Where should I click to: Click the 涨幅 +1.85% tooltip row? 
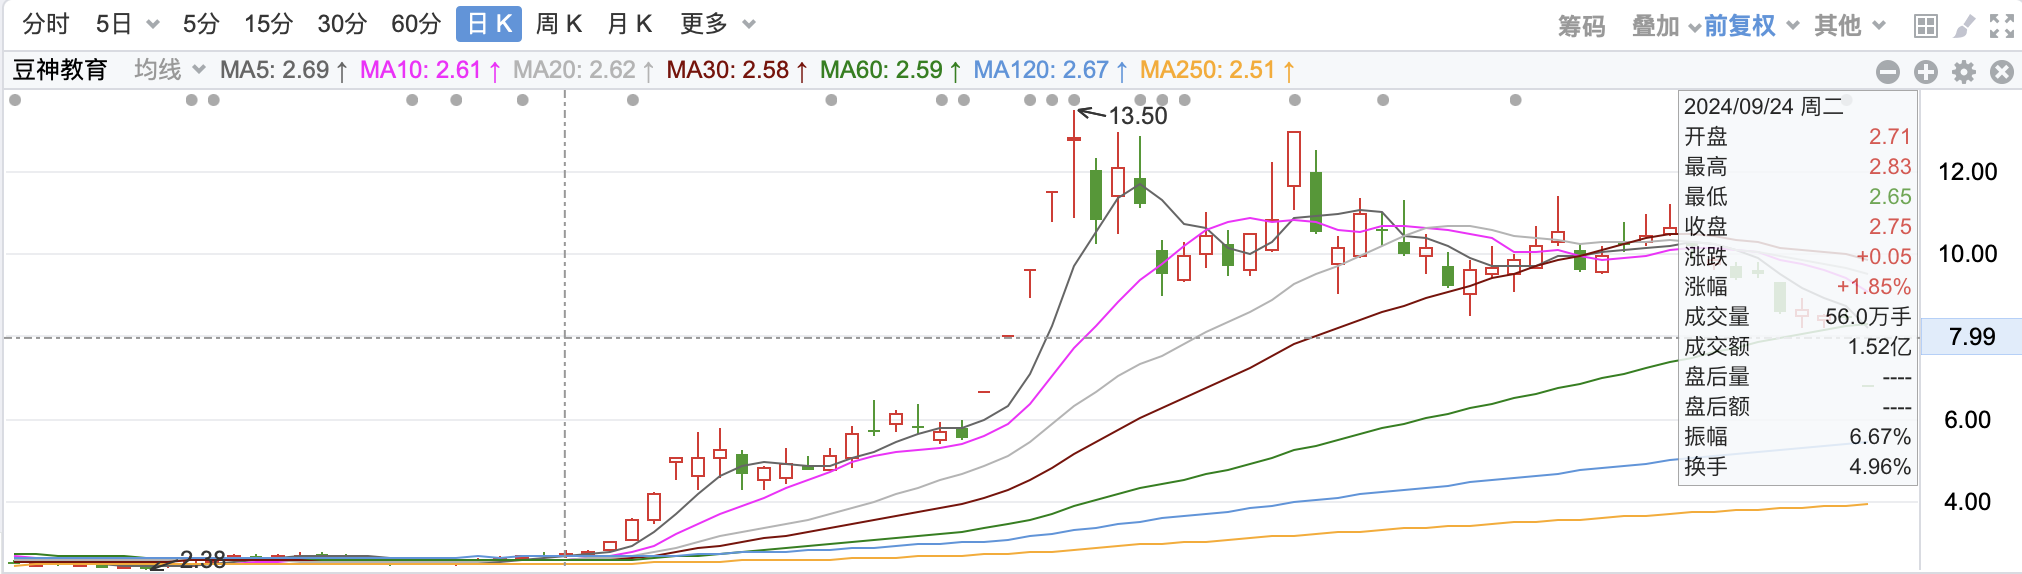pos(1798,287)
